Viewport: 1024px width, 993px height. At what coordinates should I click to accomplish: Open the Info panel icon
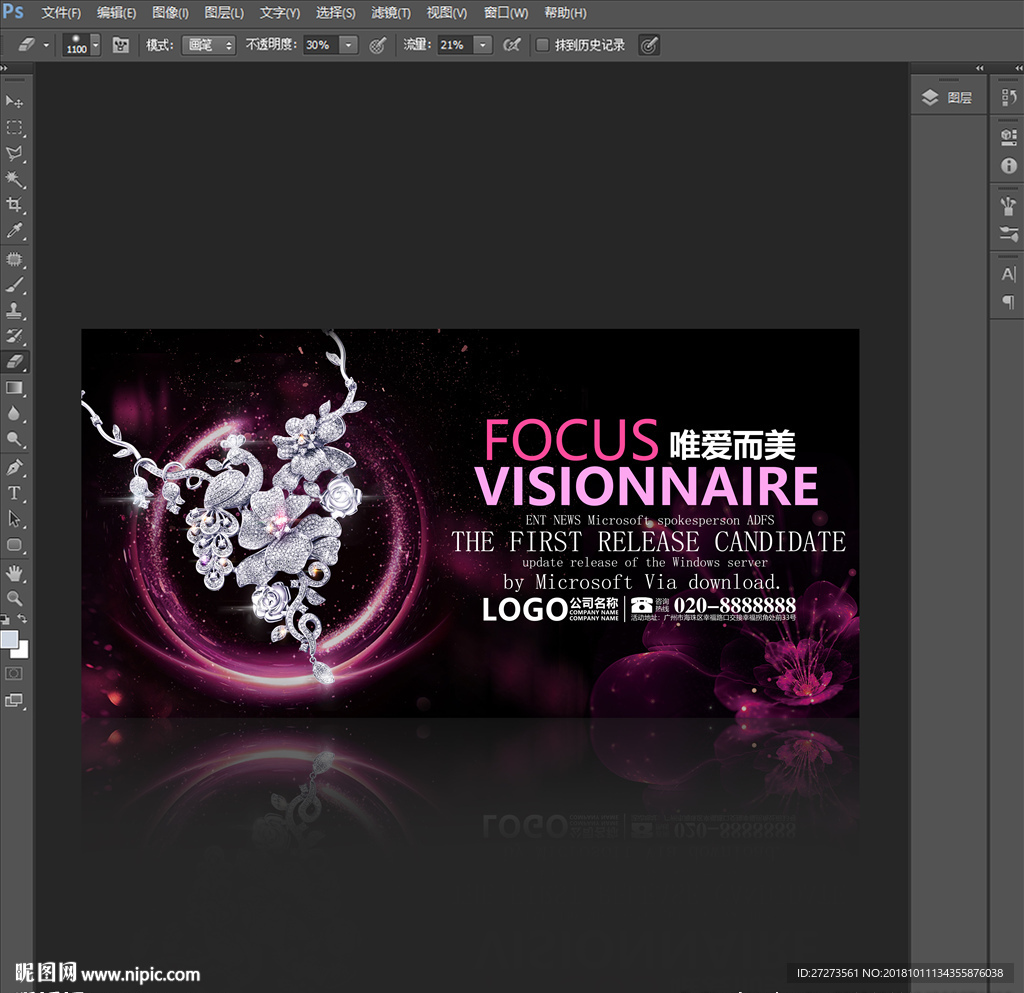coord(1008,166)
